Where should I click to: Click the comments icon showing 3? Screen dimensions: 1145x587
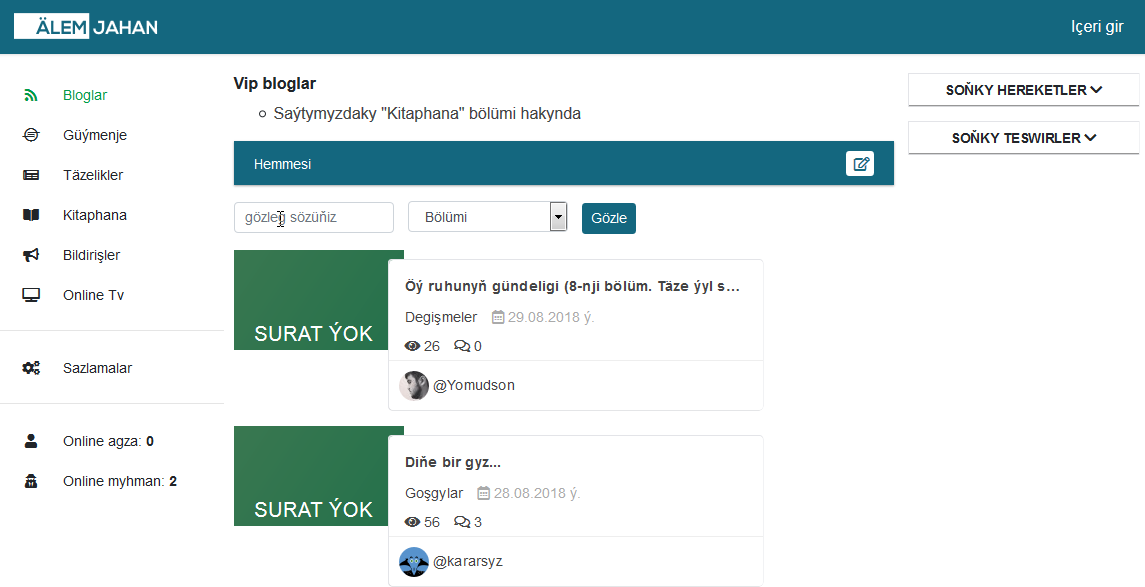pyautogui.click(x=462, y=522)
